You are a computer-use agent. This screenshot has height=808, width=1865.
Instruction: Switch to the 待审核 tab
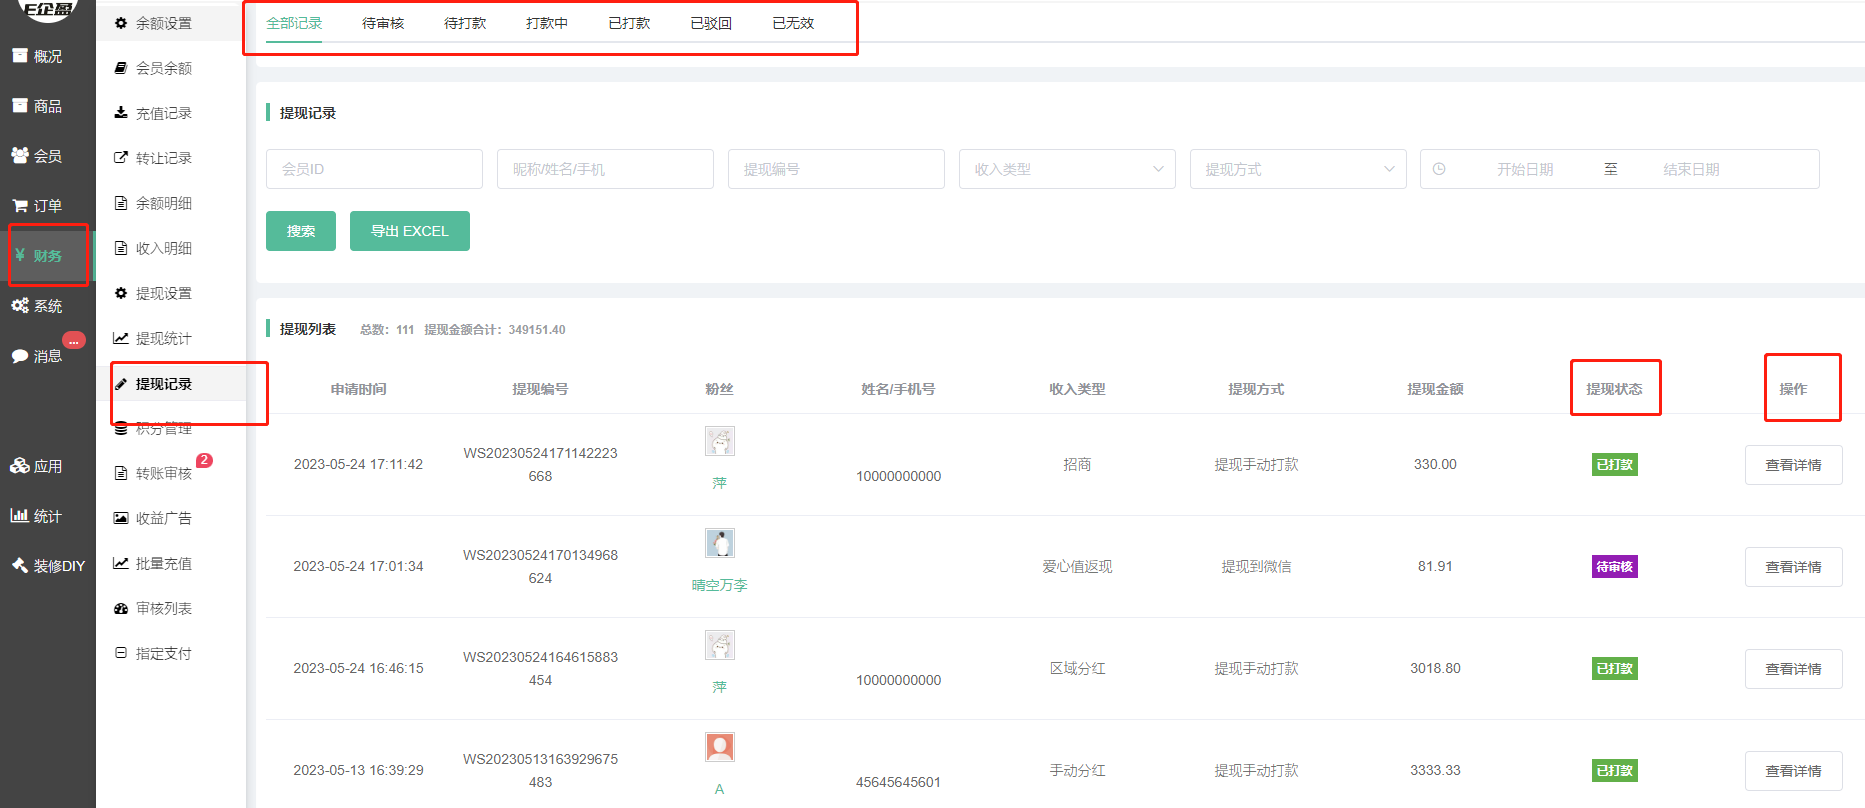[383, 23]
